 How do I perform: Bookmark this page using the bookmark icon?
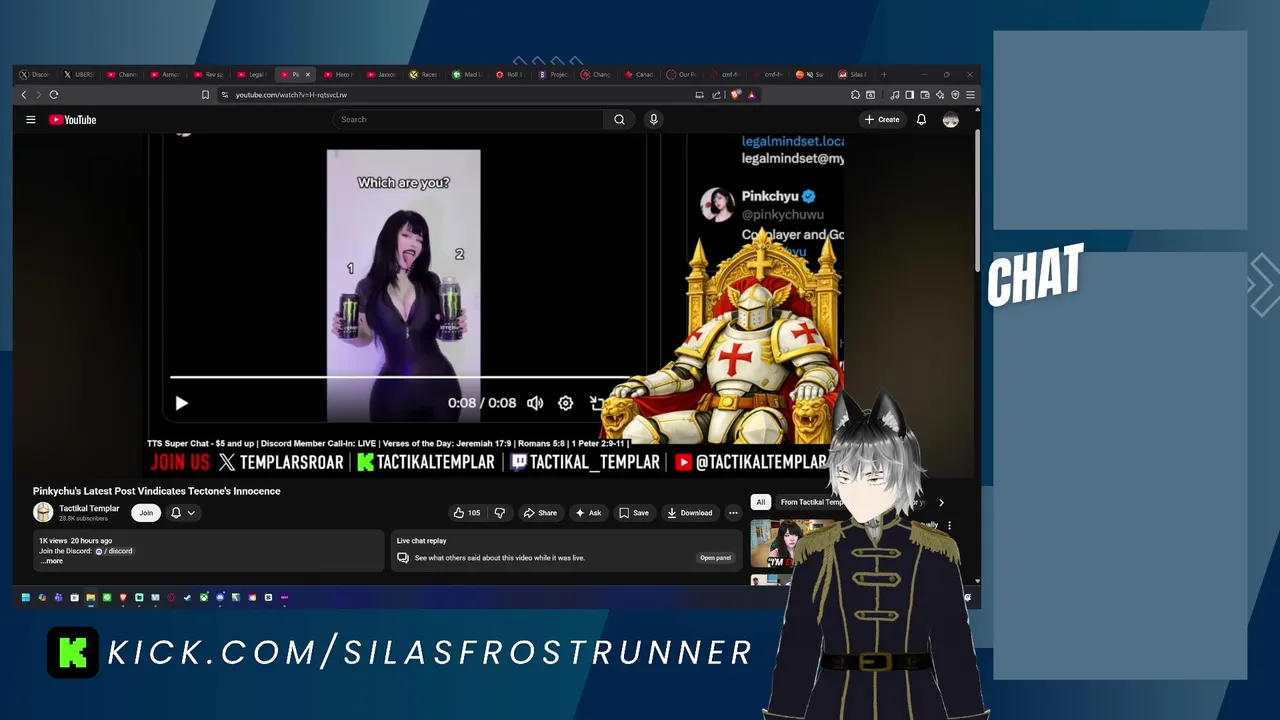tap(205, 95)
